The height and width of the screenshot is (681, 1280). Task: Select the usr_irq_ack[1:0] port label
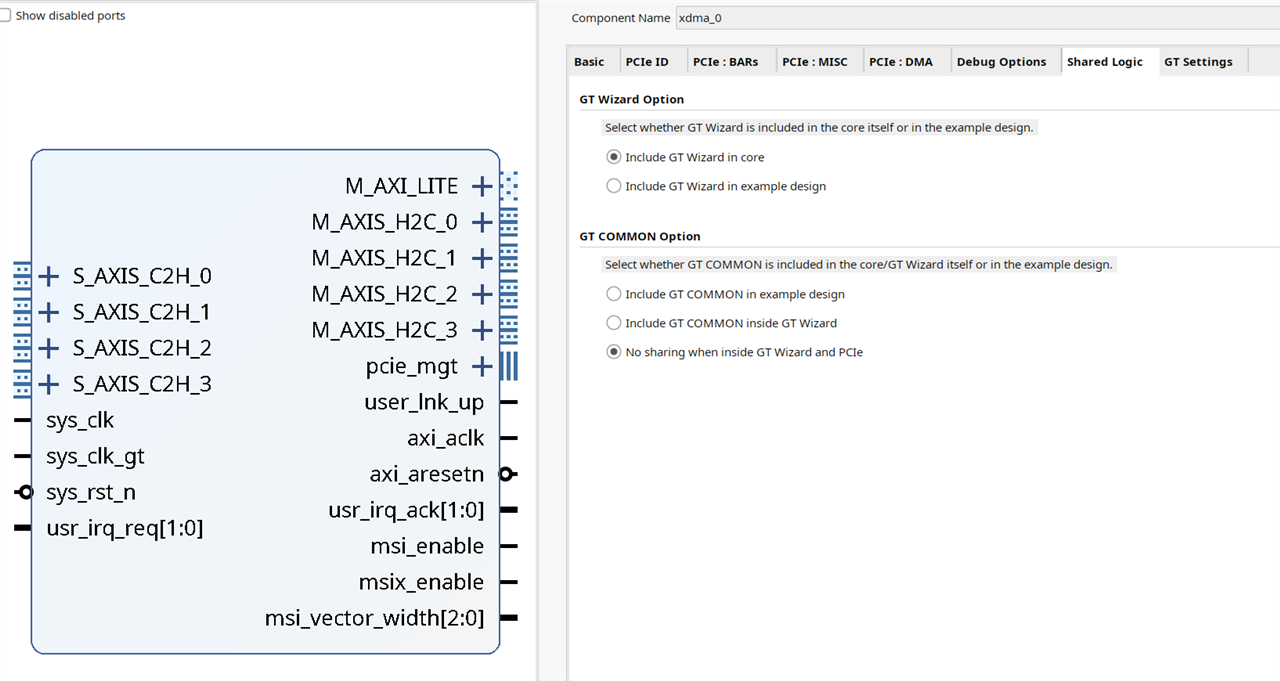tap(406, 510)
